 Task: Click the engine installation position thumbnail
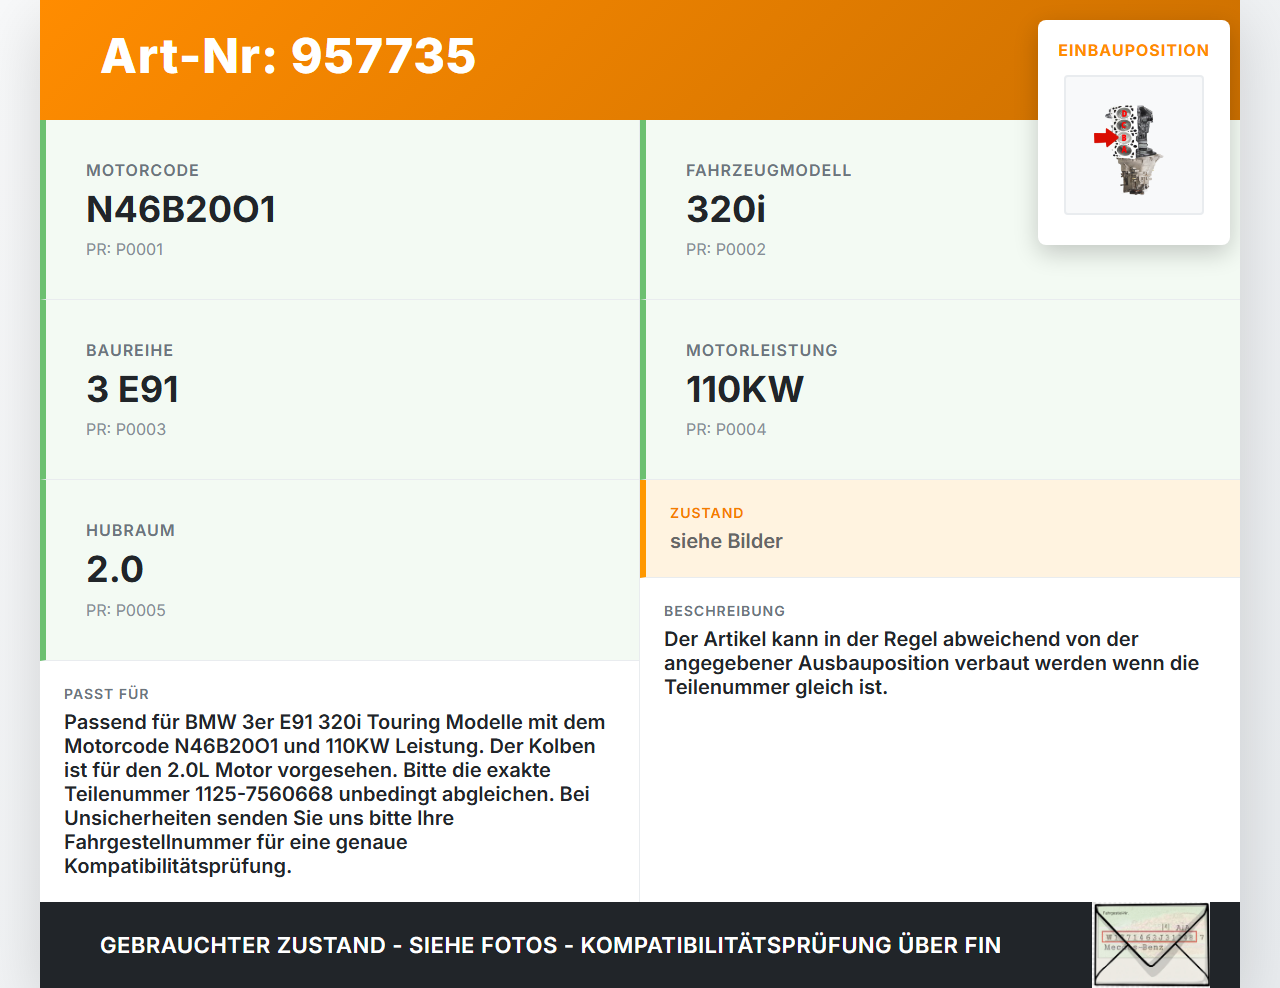(x=1133, y=145)
